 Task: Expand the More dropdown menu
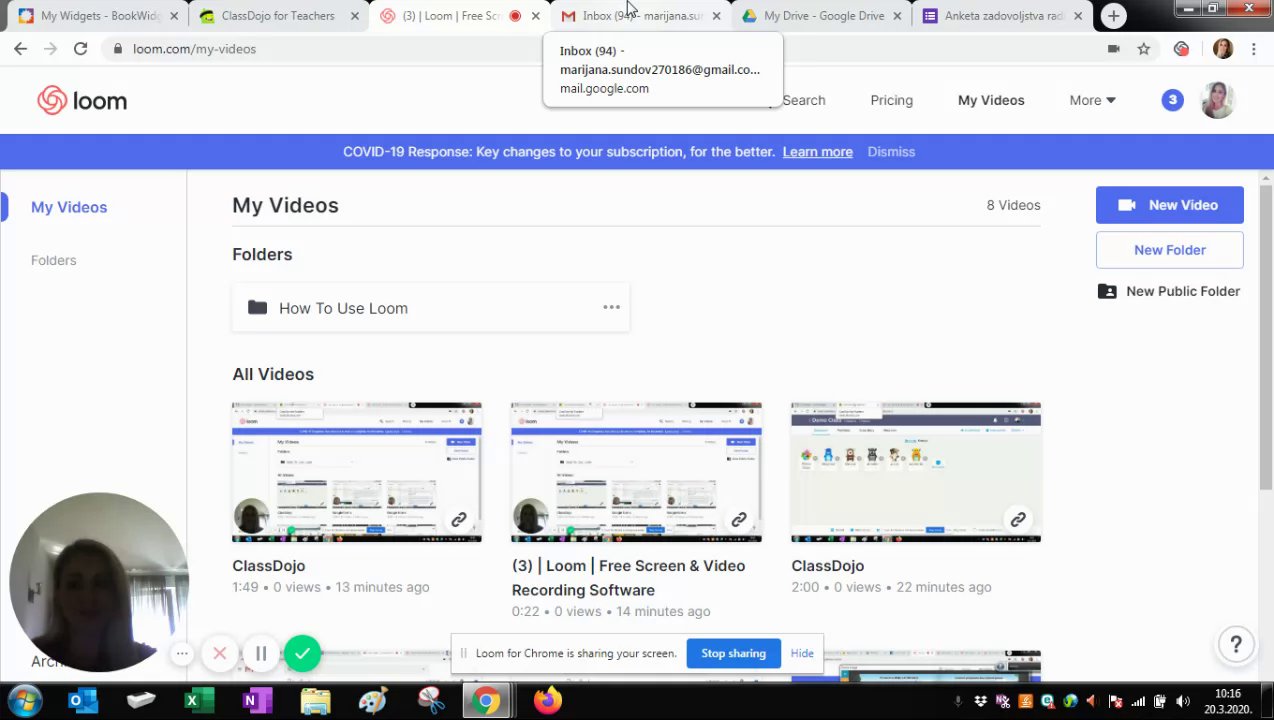pyautogui.click(x=1092, y=100)
